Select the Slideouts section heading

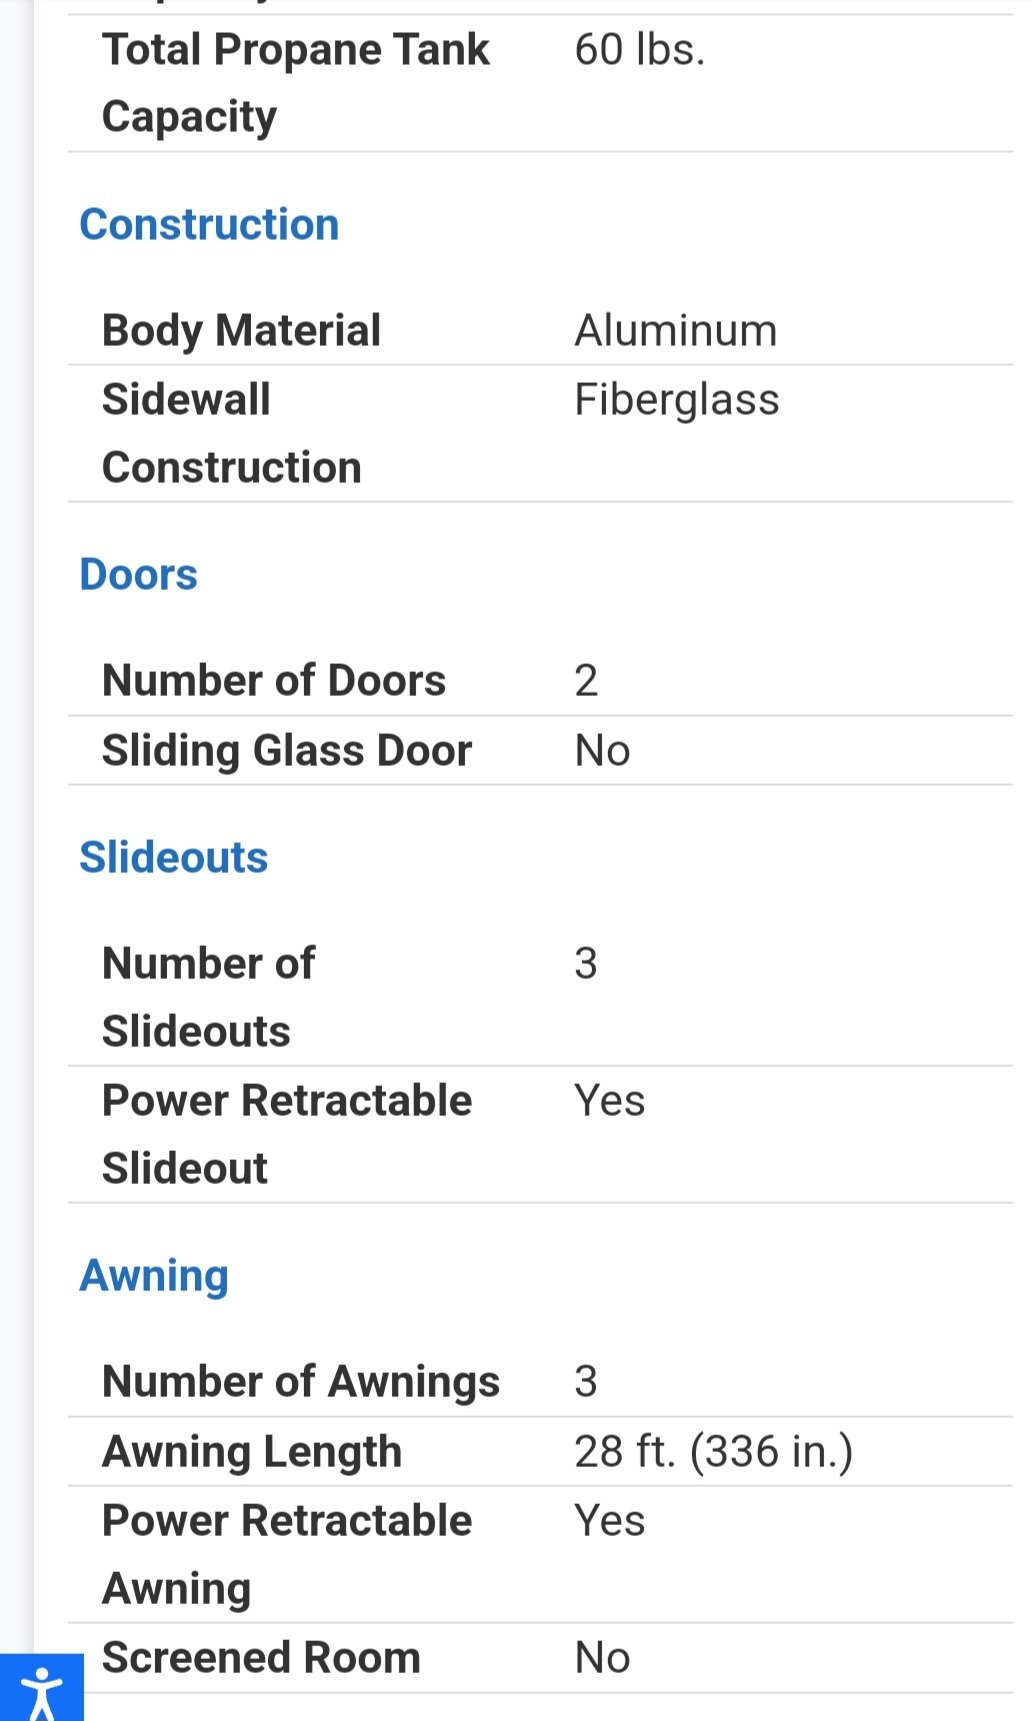coord(173,857)
